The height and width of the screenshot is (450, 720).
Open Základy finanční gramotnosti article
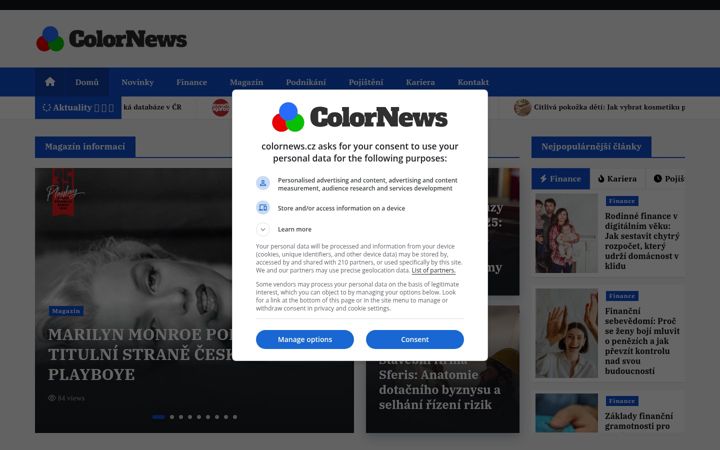[639, 421]
